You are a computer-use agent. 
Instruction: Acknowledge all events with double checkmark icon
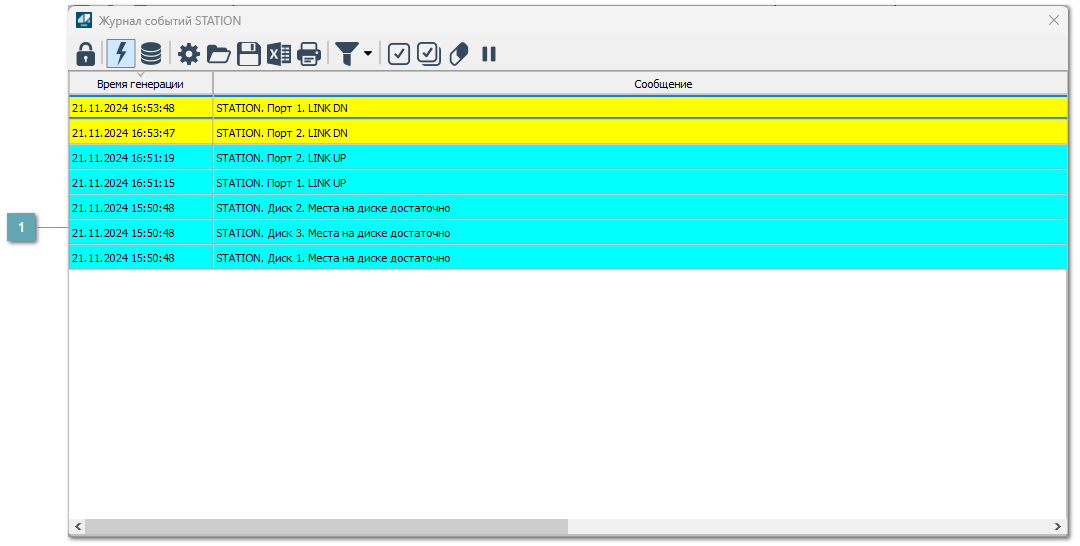pos(429,54)
